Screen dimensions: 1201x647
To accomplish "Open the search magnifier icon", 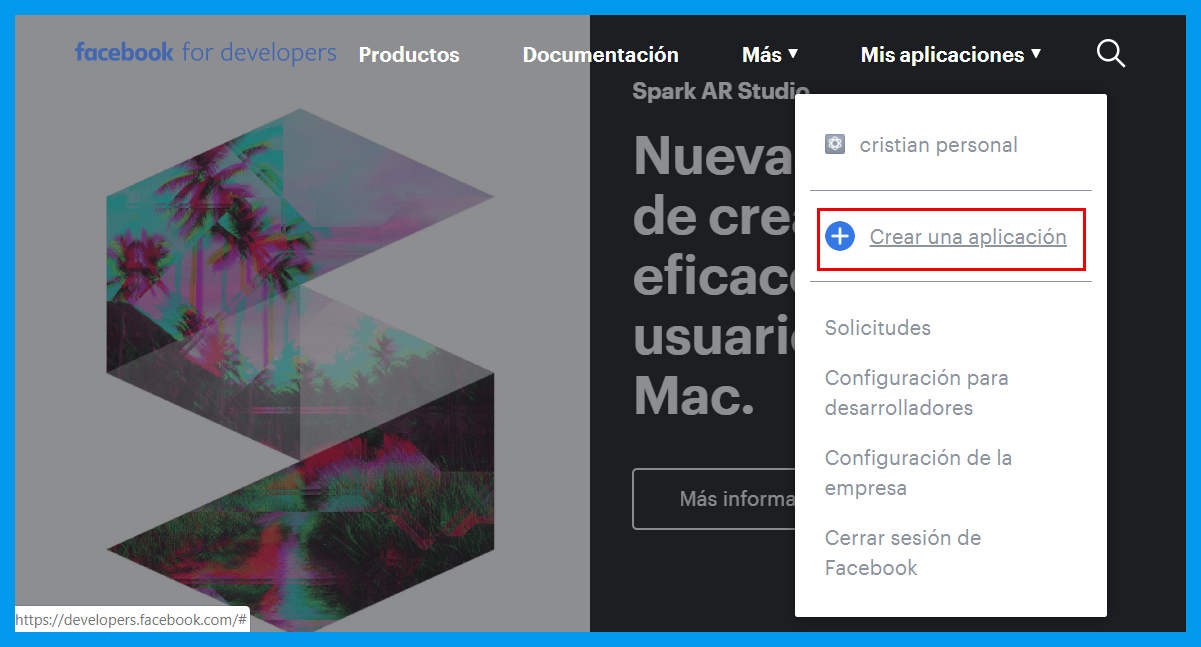I will point(1111,54).
